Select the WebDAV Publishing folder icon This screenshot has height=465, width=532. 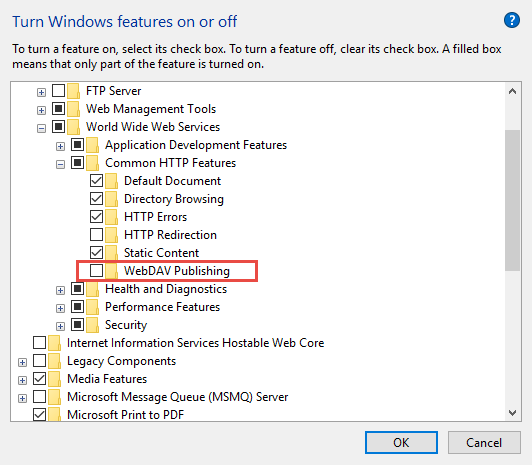tap(111, 271)
